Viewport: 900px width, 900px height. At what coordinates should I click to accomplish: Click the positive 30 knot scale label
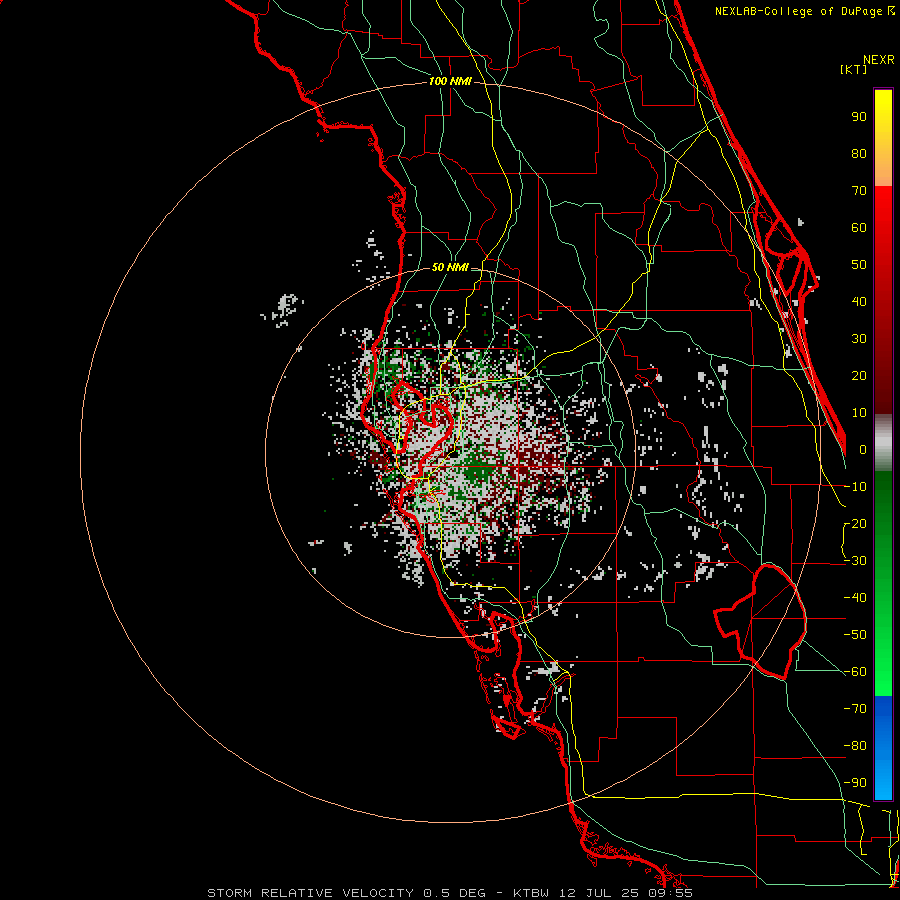[859, 339]
